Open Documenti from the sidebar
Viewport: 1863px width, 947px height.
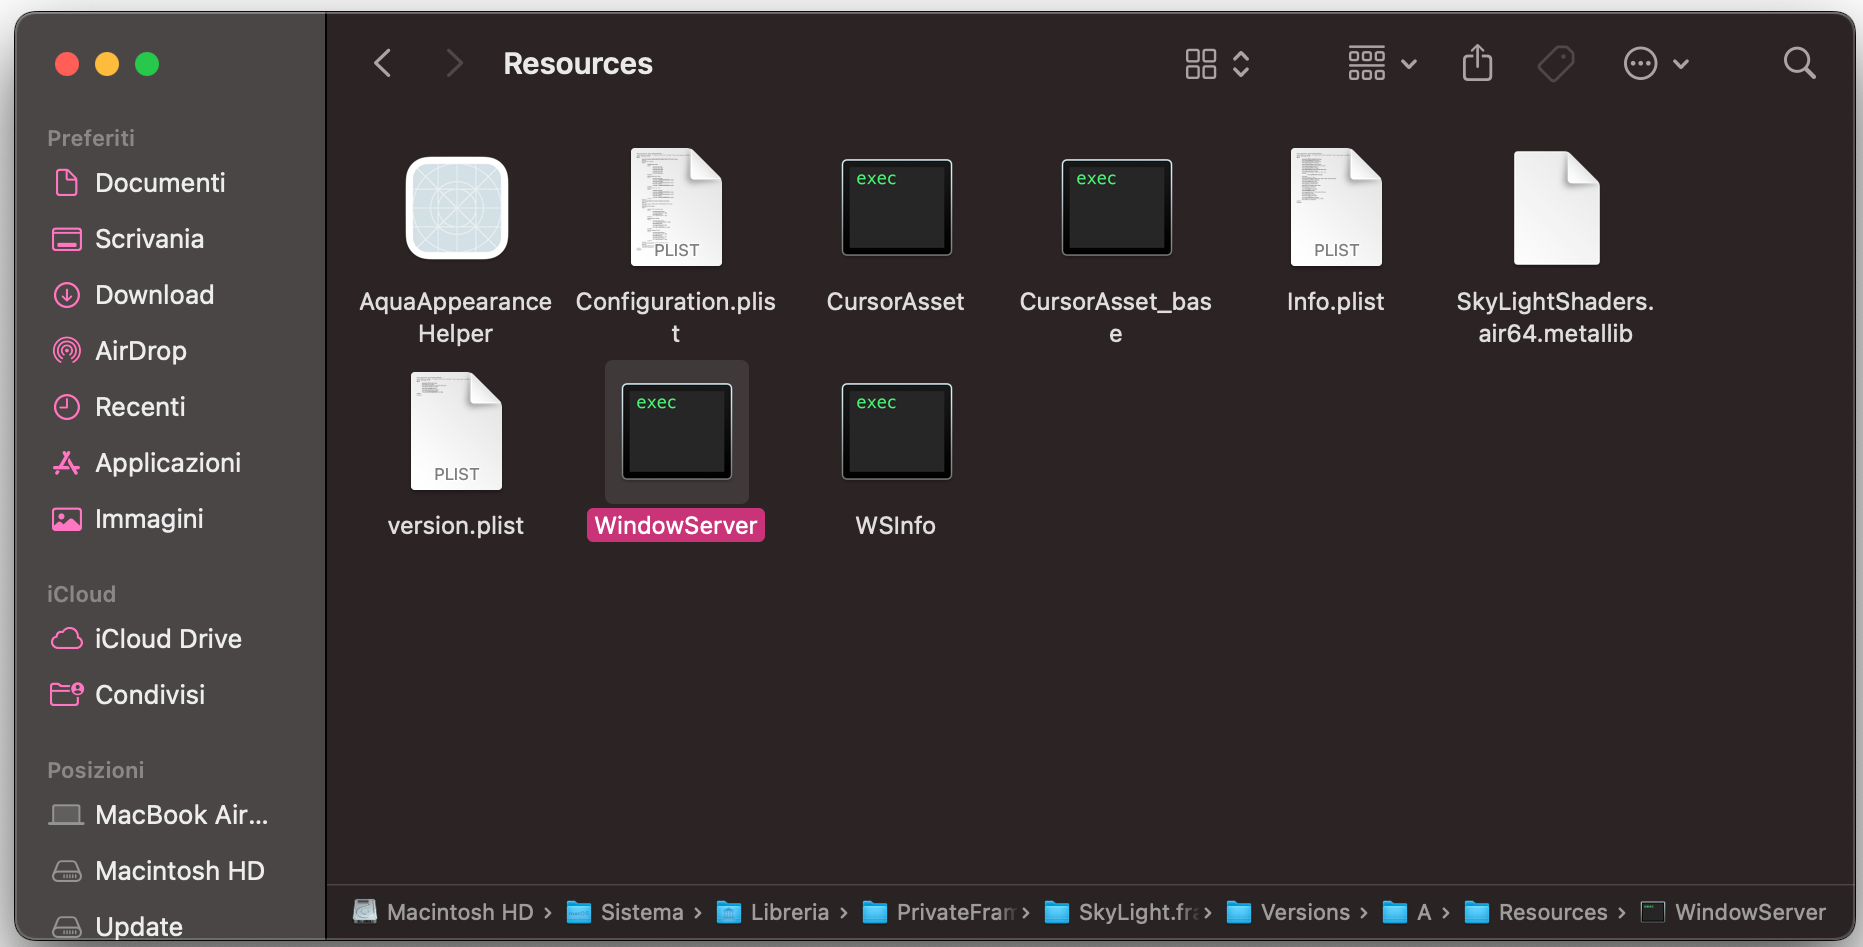160,182
